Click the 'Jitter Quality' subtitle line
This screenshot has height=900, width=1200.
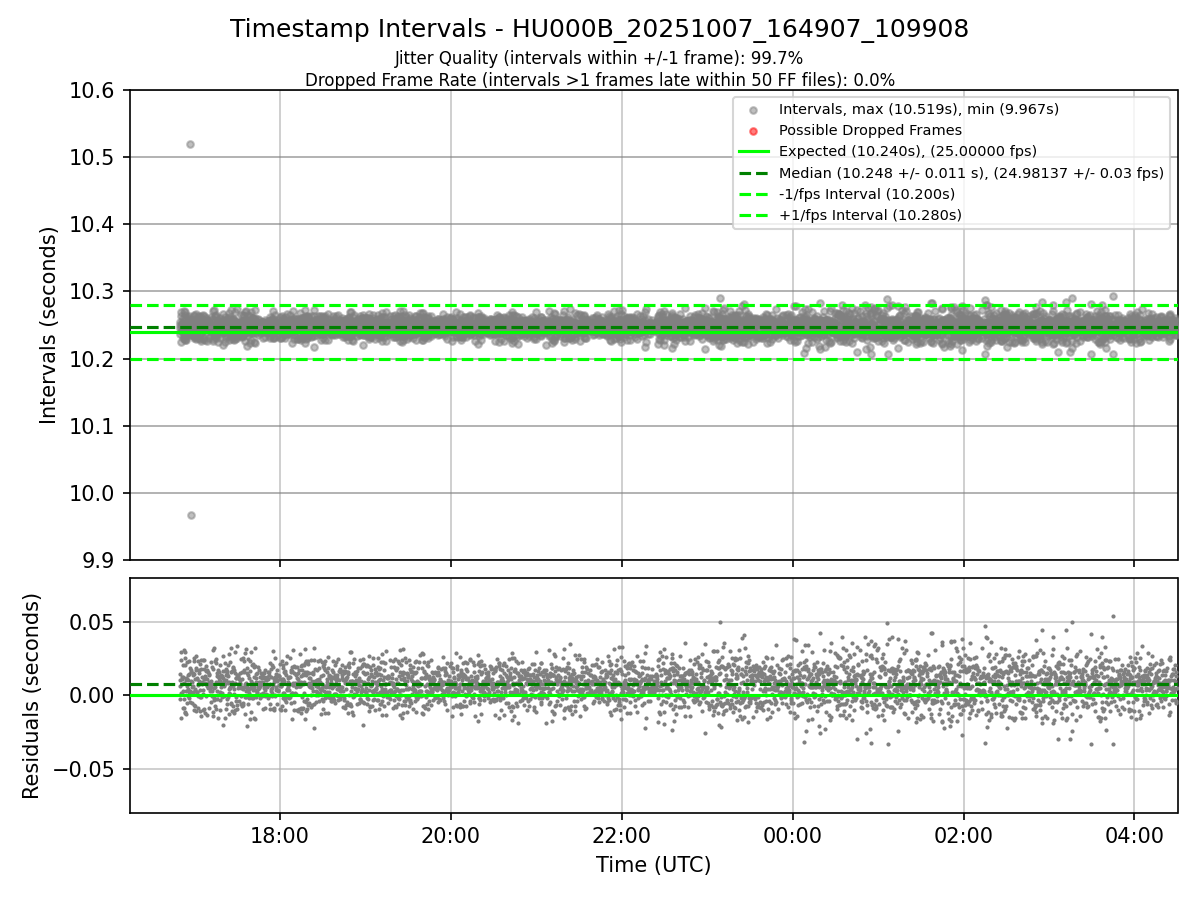[599, 58]
